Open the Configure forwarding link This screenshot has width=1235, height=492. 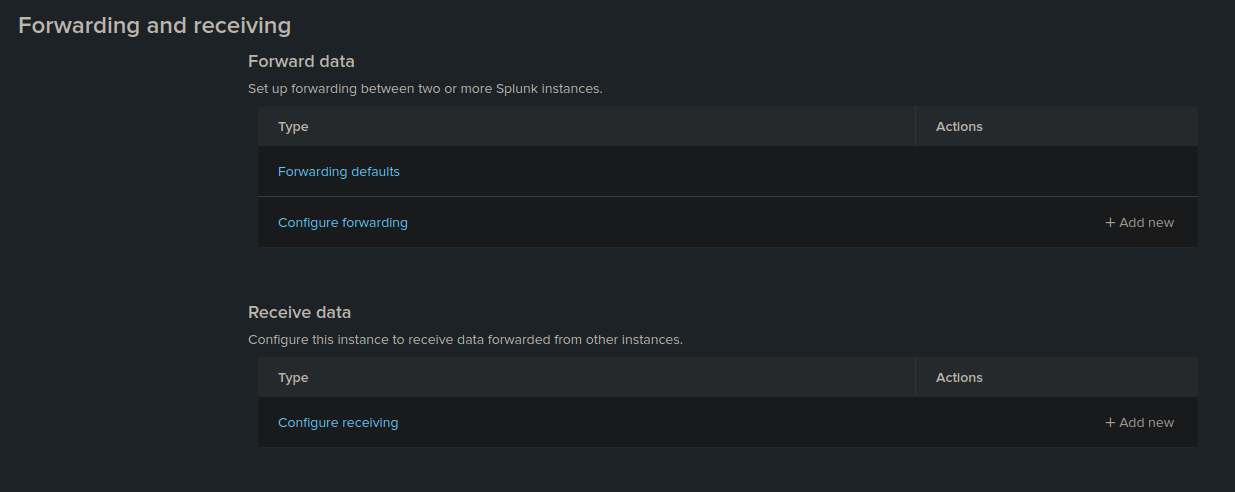pyautogui.click(x=343, y=223)
